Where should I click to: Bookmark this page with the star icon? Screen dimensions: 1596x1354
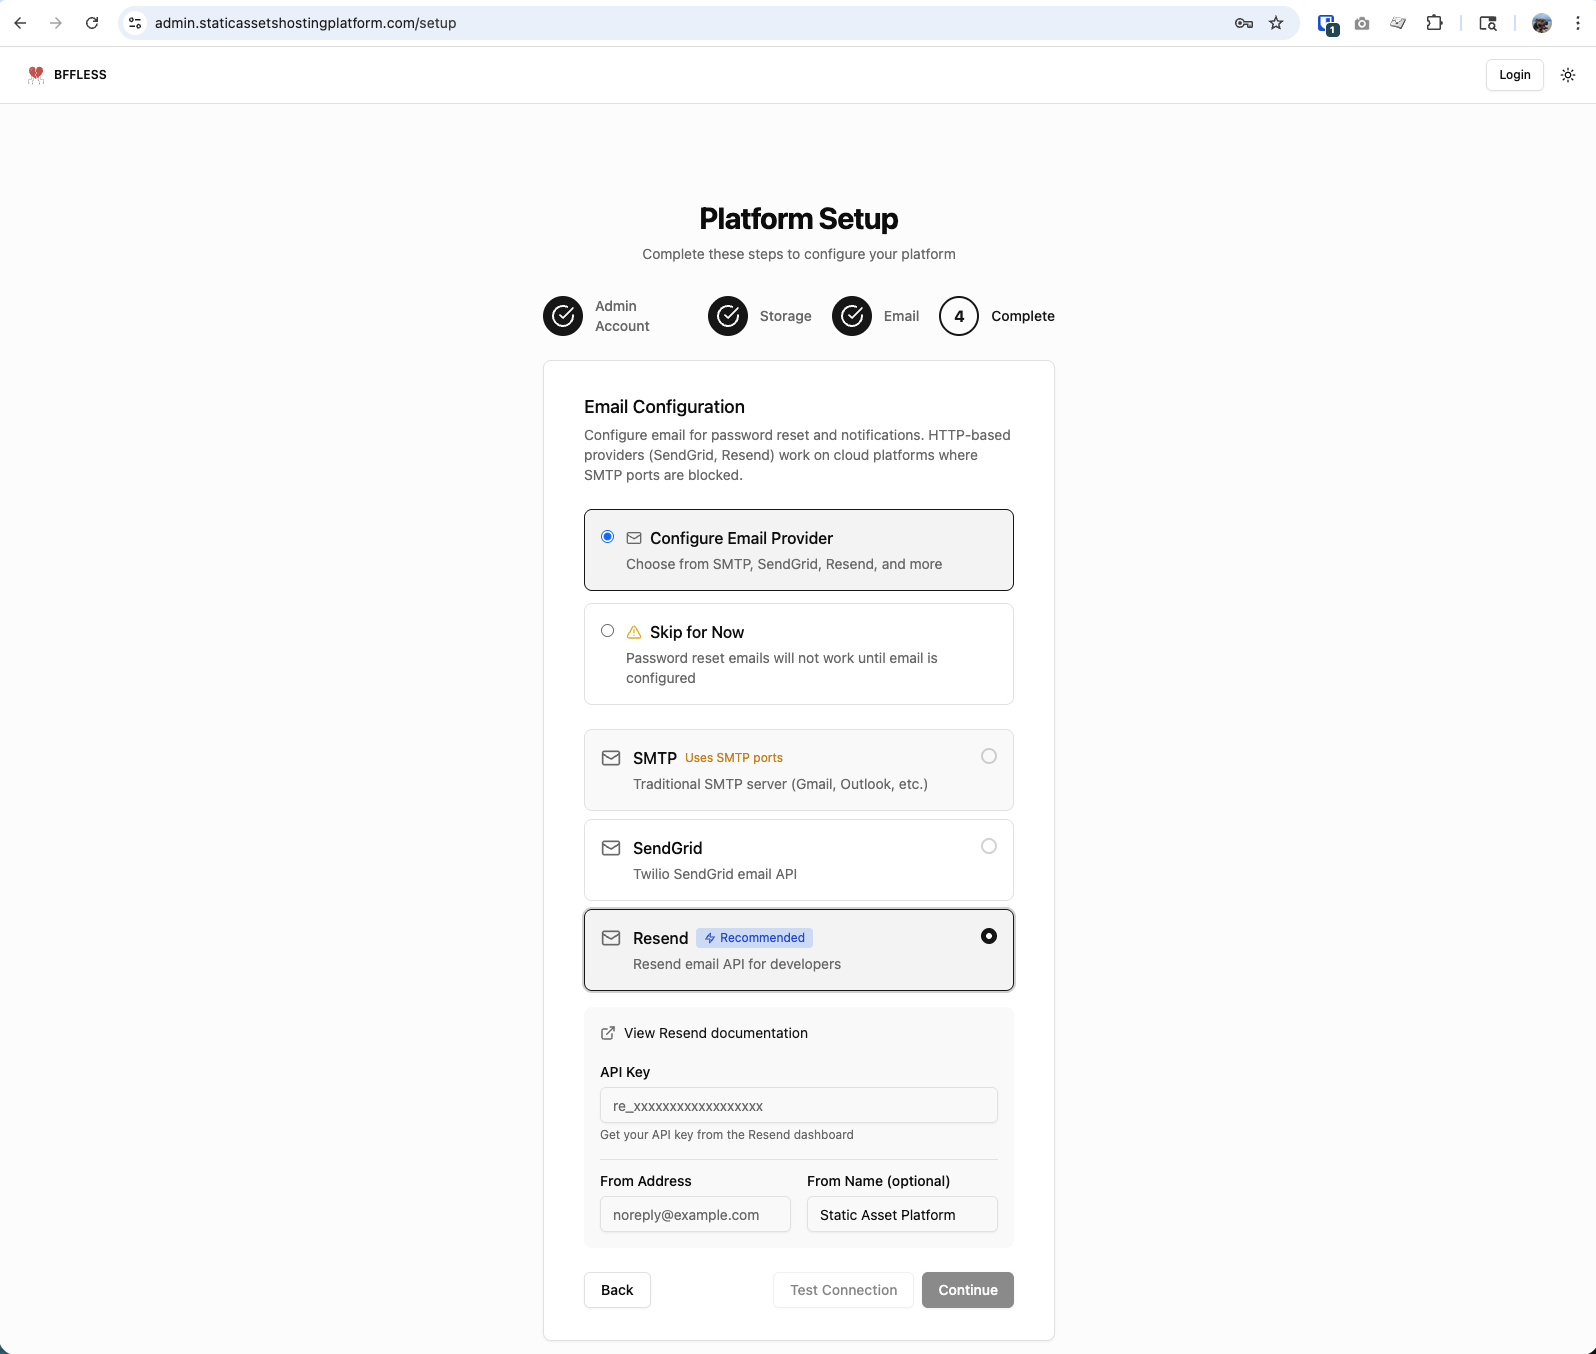tap(1276, 23)
